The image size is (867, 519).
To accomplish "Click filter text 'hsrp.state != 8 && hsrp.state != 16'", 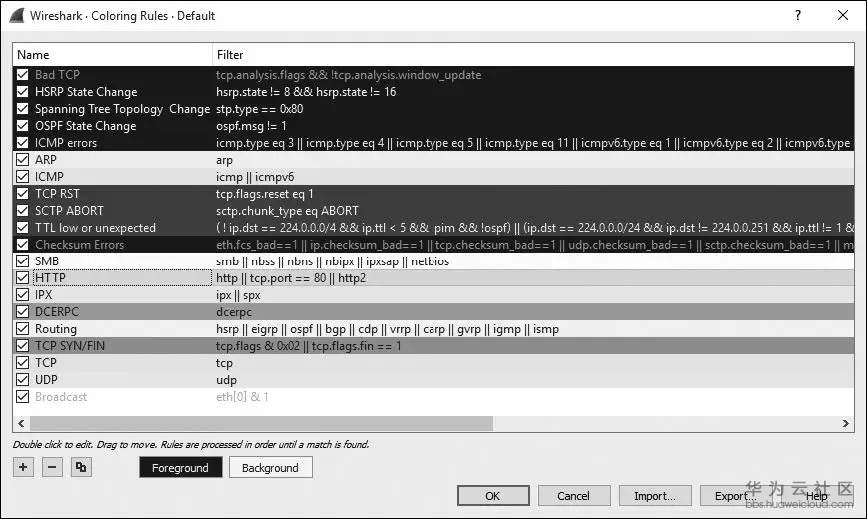I will click(x=306, y=92).
